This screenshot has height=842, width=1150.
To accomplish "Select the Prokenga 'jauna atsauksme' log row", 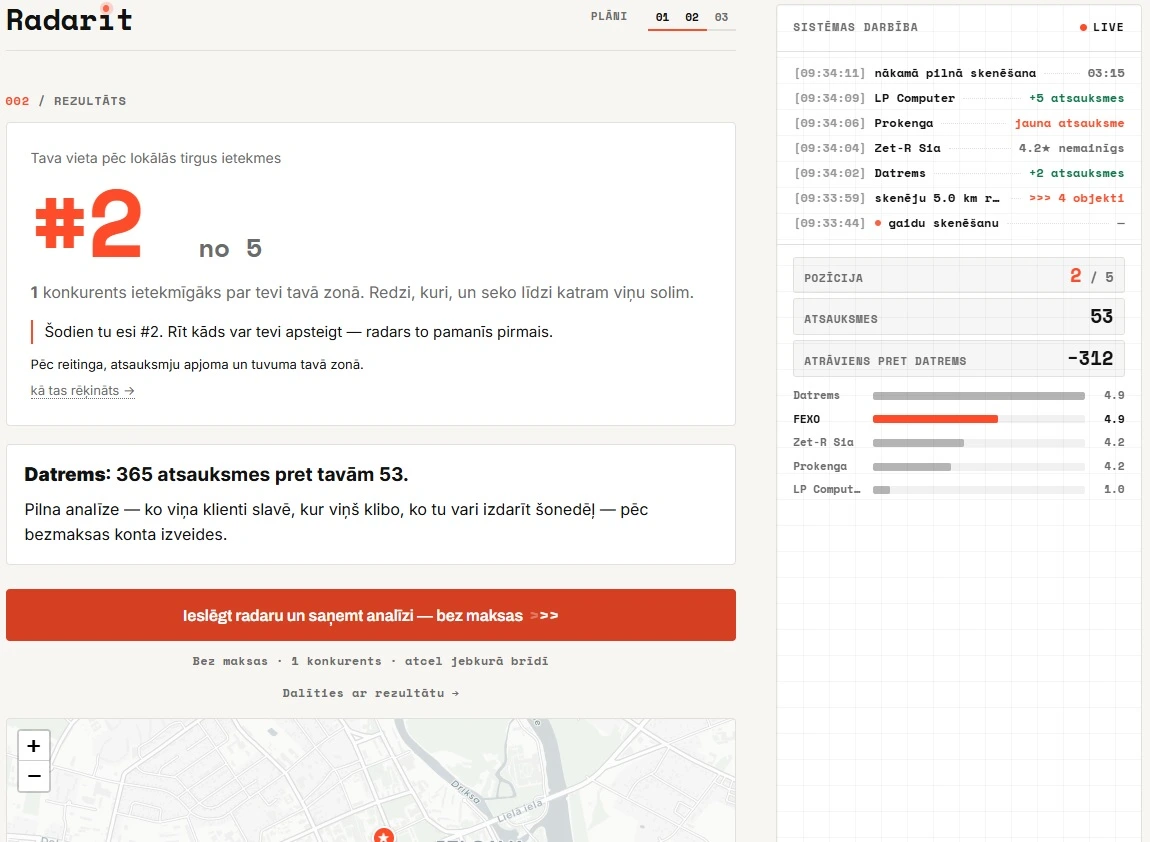I will tap(959, 123).
